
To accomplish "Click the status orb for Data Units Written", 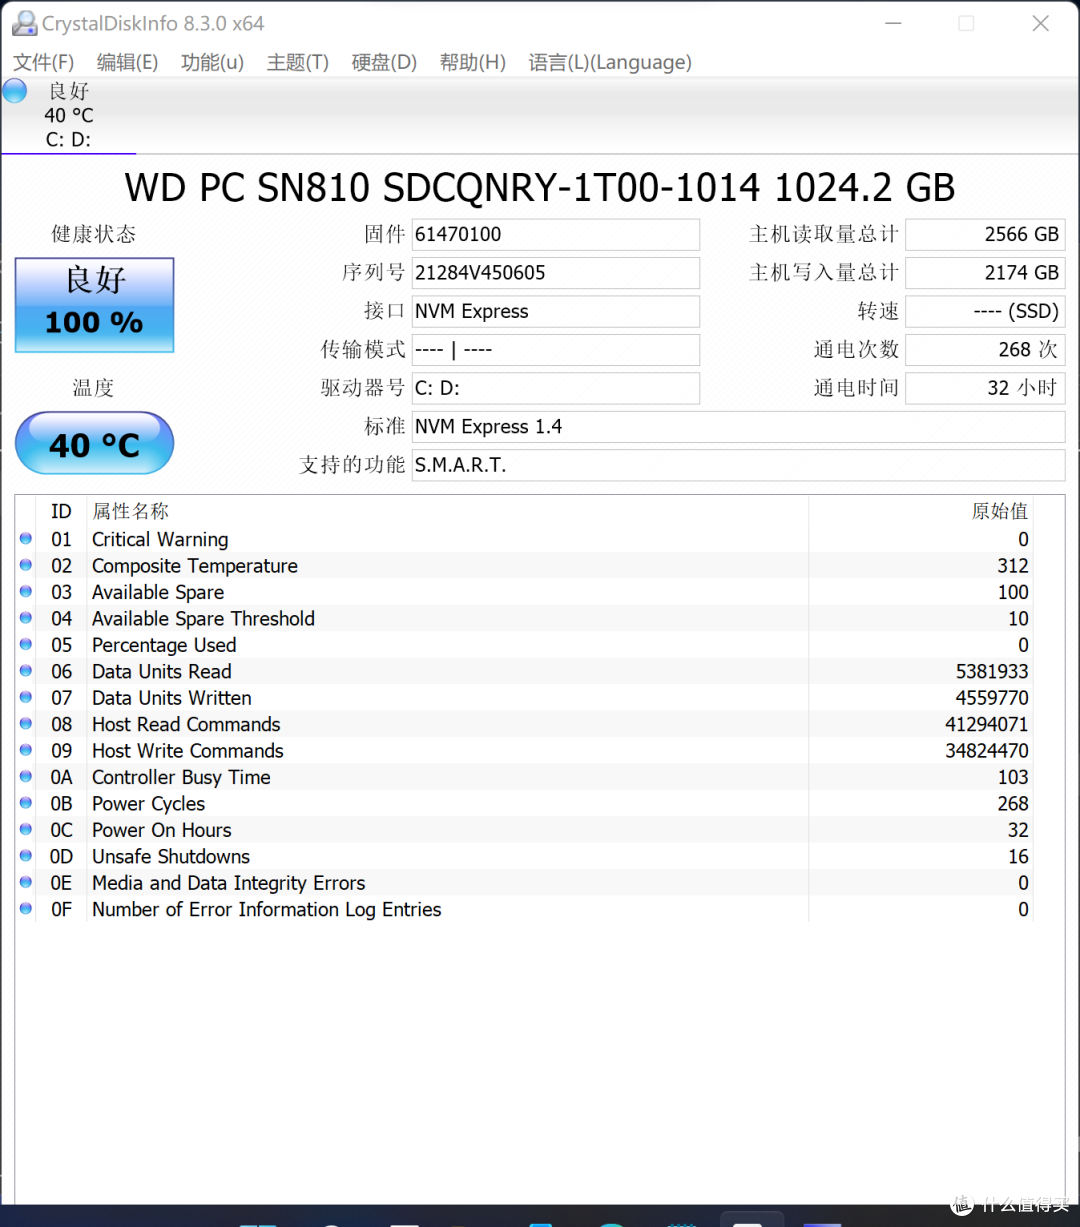I will click(x=26, y=698).
